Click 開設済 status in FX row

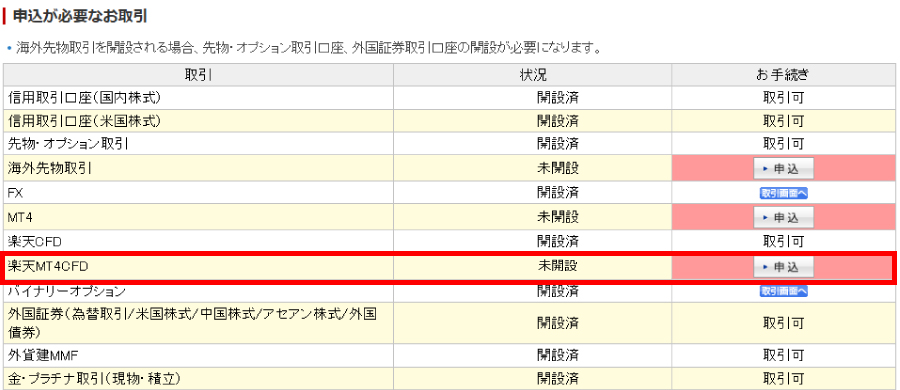pyautogui.click(x=558, y=193)
